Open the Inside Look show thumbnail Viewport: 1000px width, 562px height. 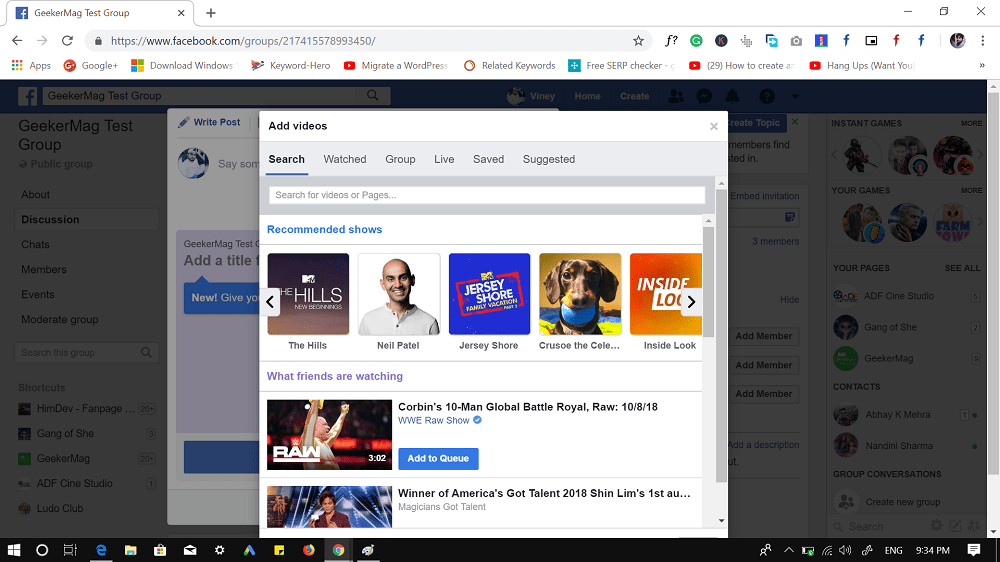tap(666, 294)
